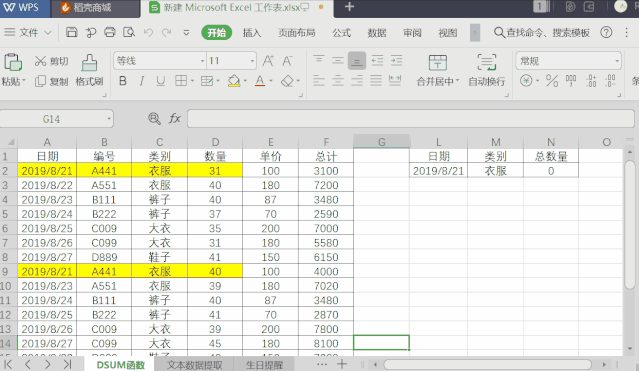Open Print Preview icon
639x371 pixels.
(x=129, y=32)
